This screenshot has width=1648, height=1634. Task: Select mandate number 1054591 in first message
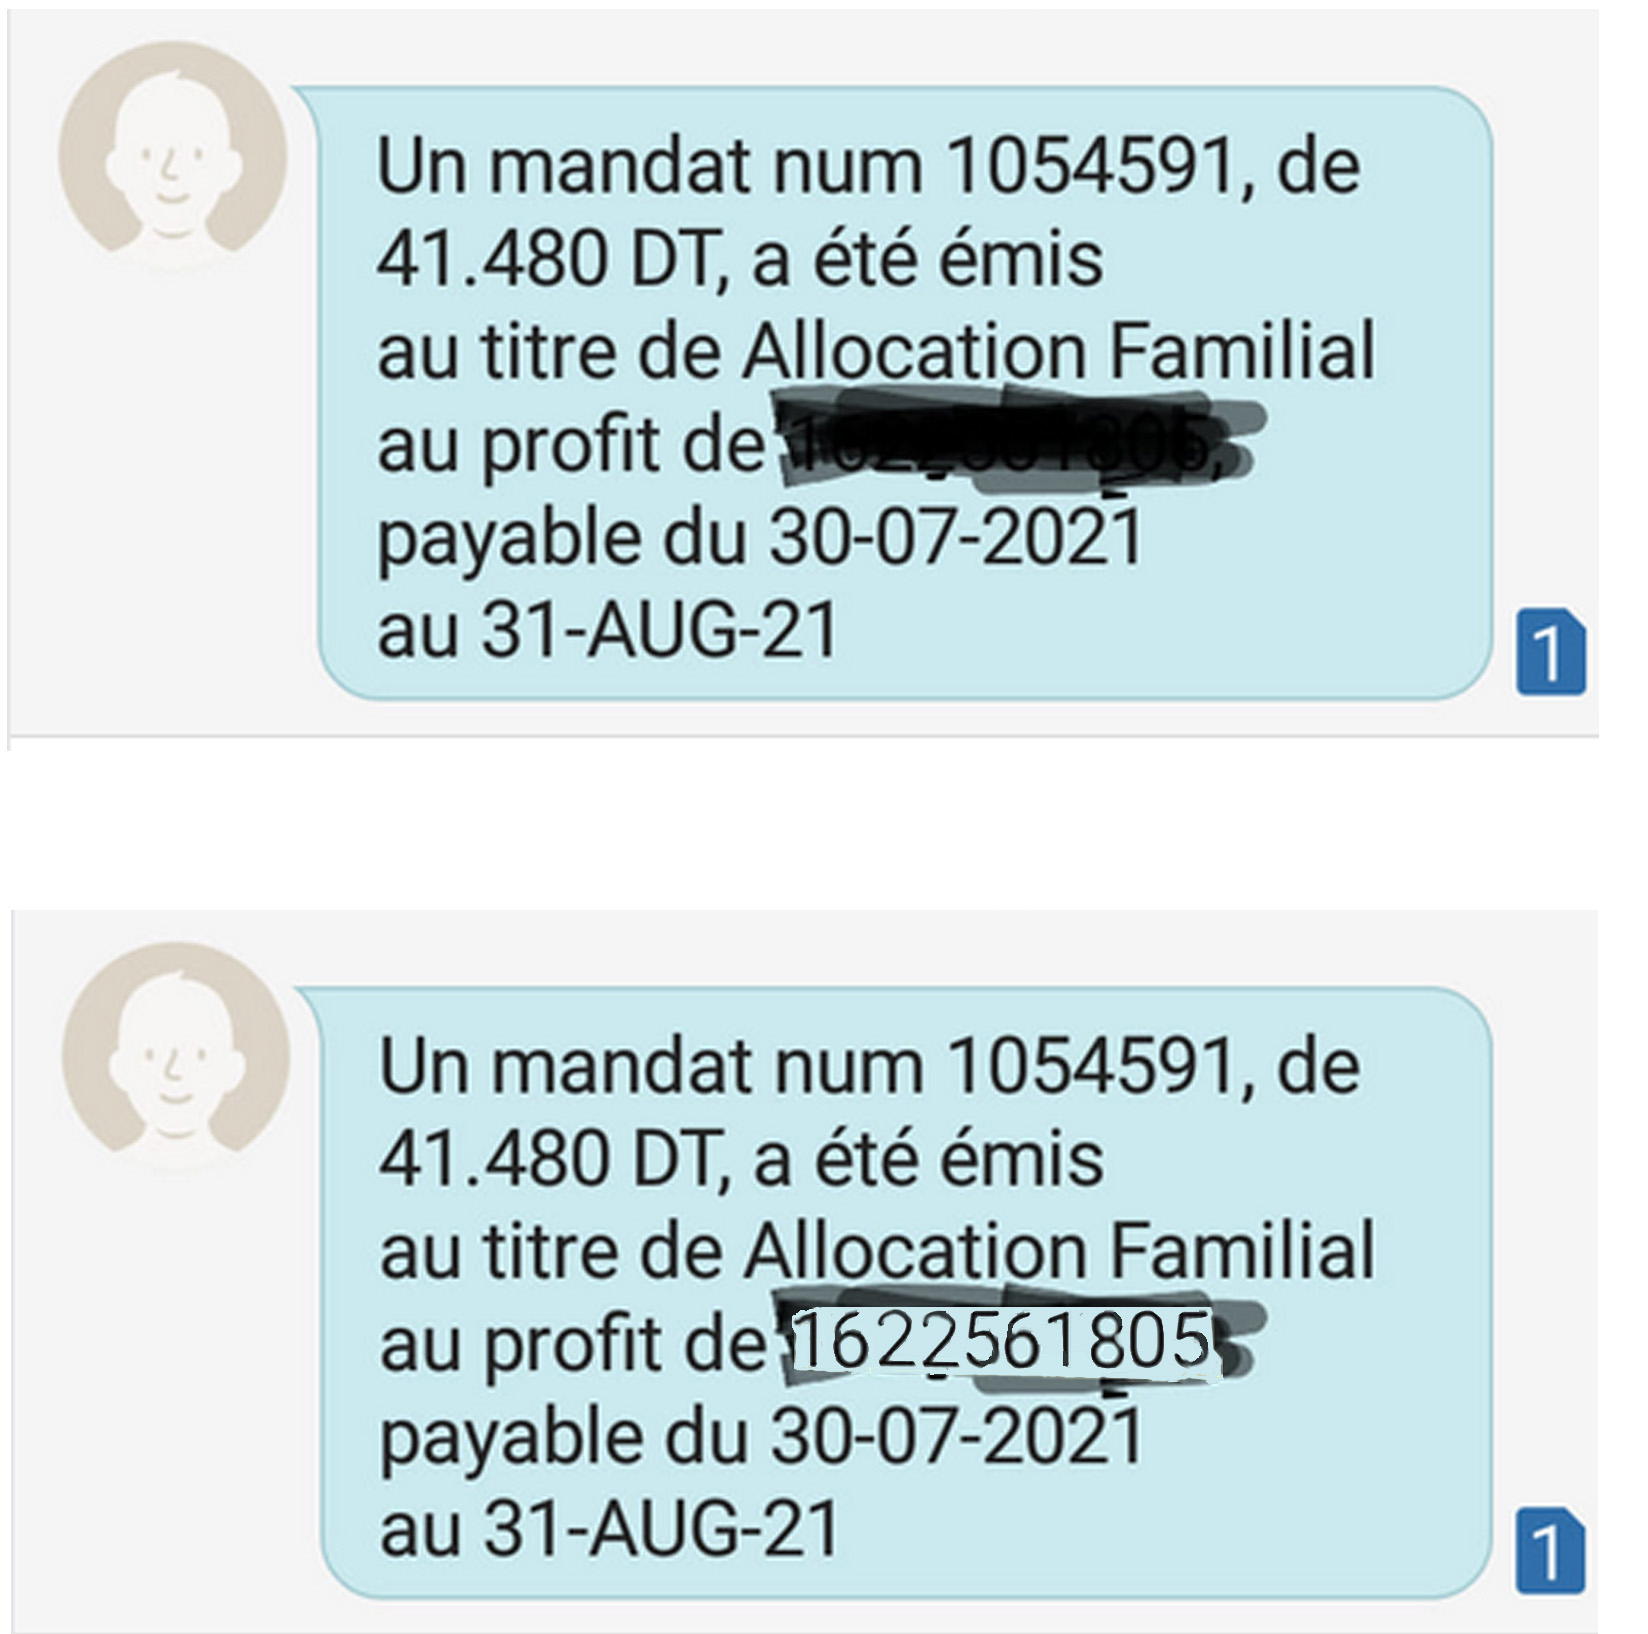point(1089,165)
